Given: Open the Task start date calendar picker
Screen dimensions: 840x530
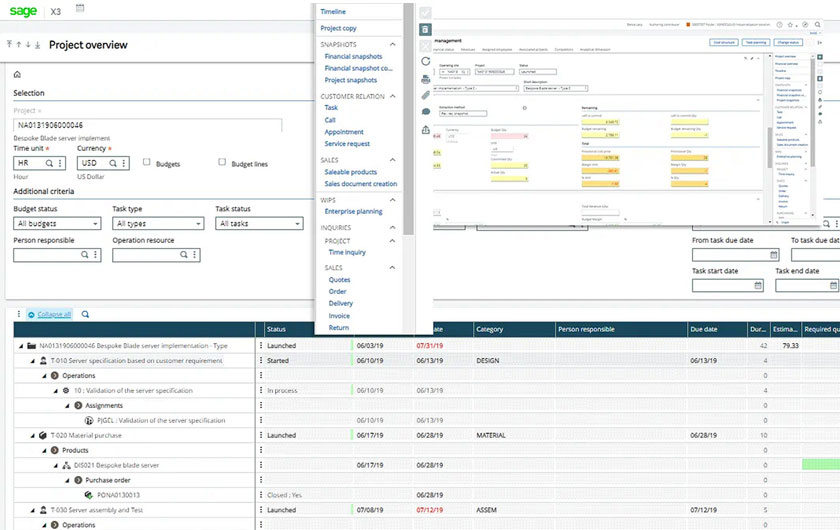Looking at the screenshot, I should click(759, 286).
